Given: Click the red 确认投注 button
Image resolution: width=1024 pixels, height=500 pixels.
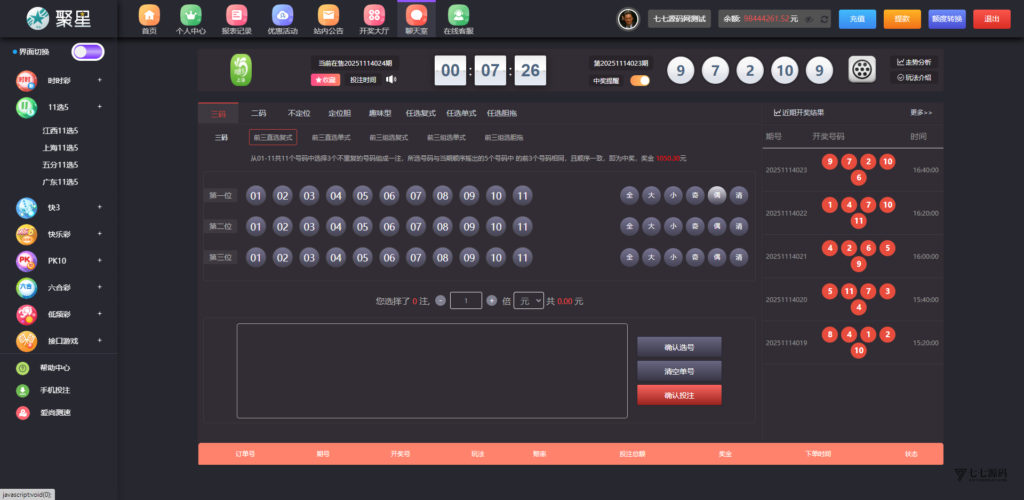Looking at the screenshot, I should tap(679, 395).
